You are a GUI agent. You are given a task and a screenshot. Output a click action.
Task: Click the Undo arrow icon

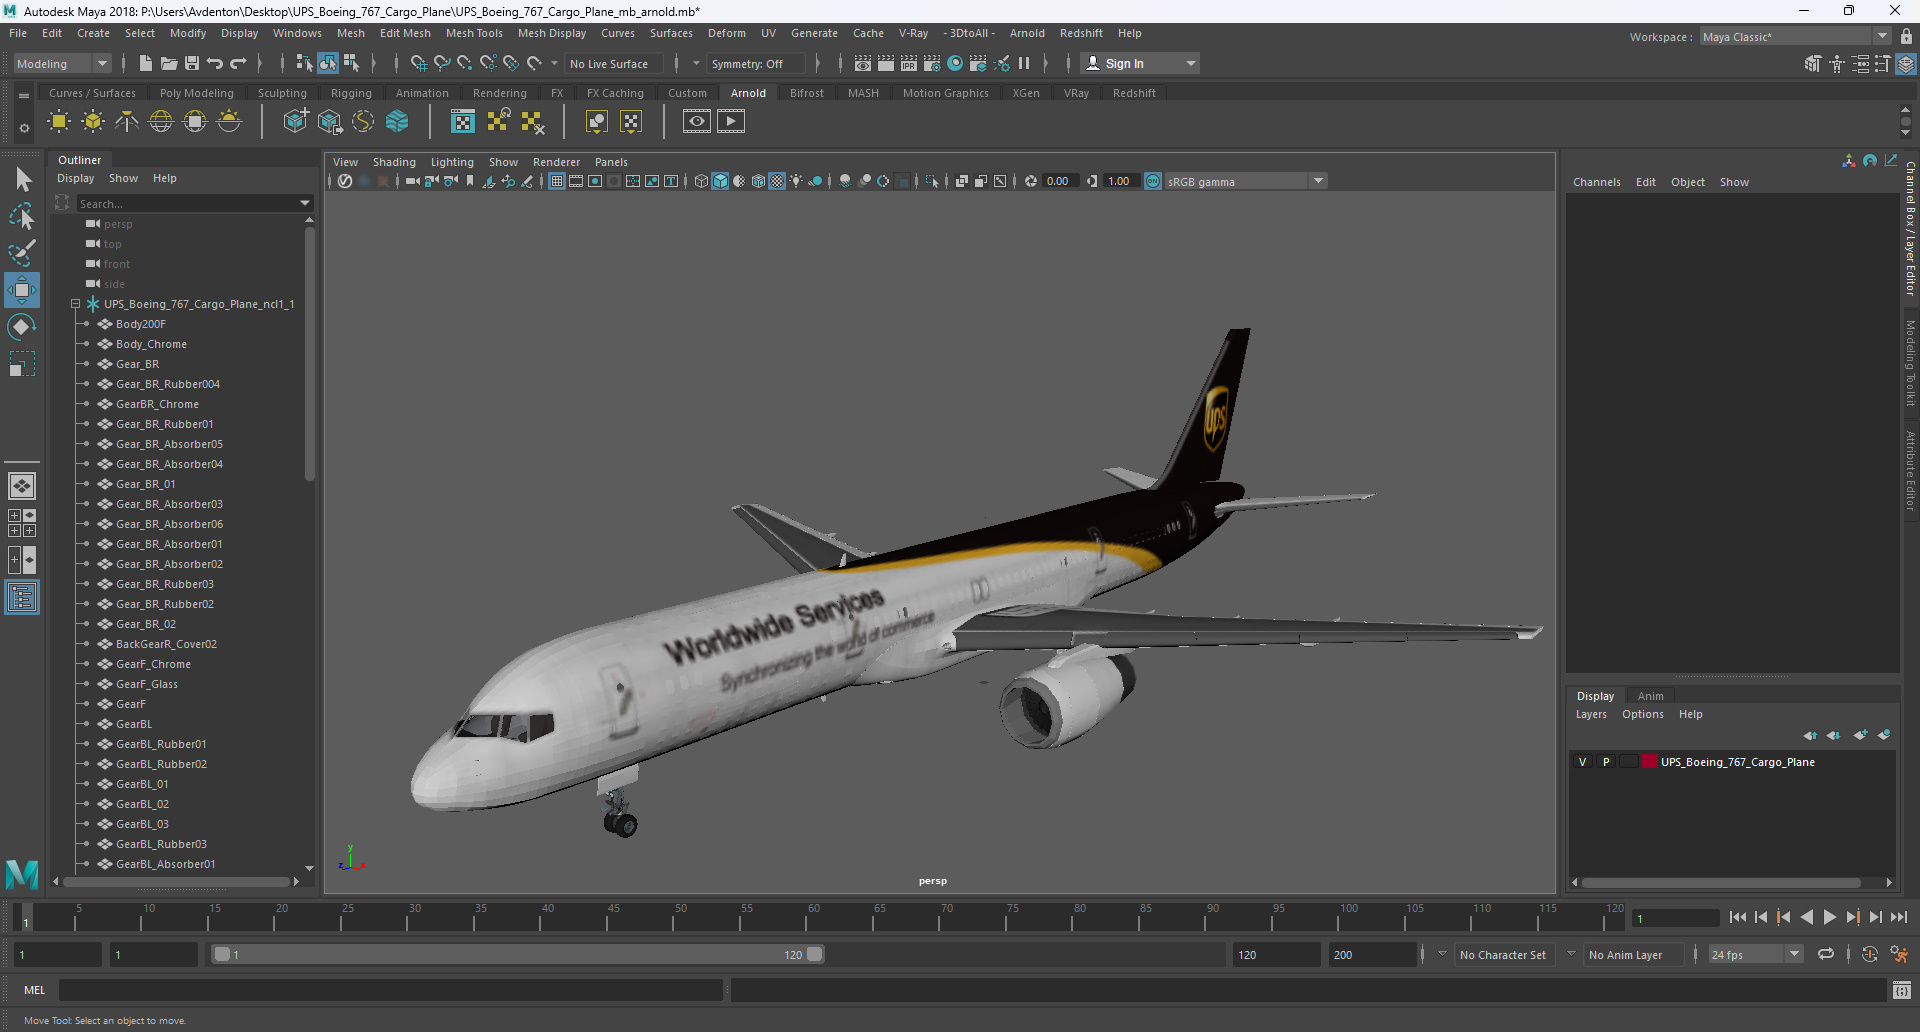click(x=214, y=63)
